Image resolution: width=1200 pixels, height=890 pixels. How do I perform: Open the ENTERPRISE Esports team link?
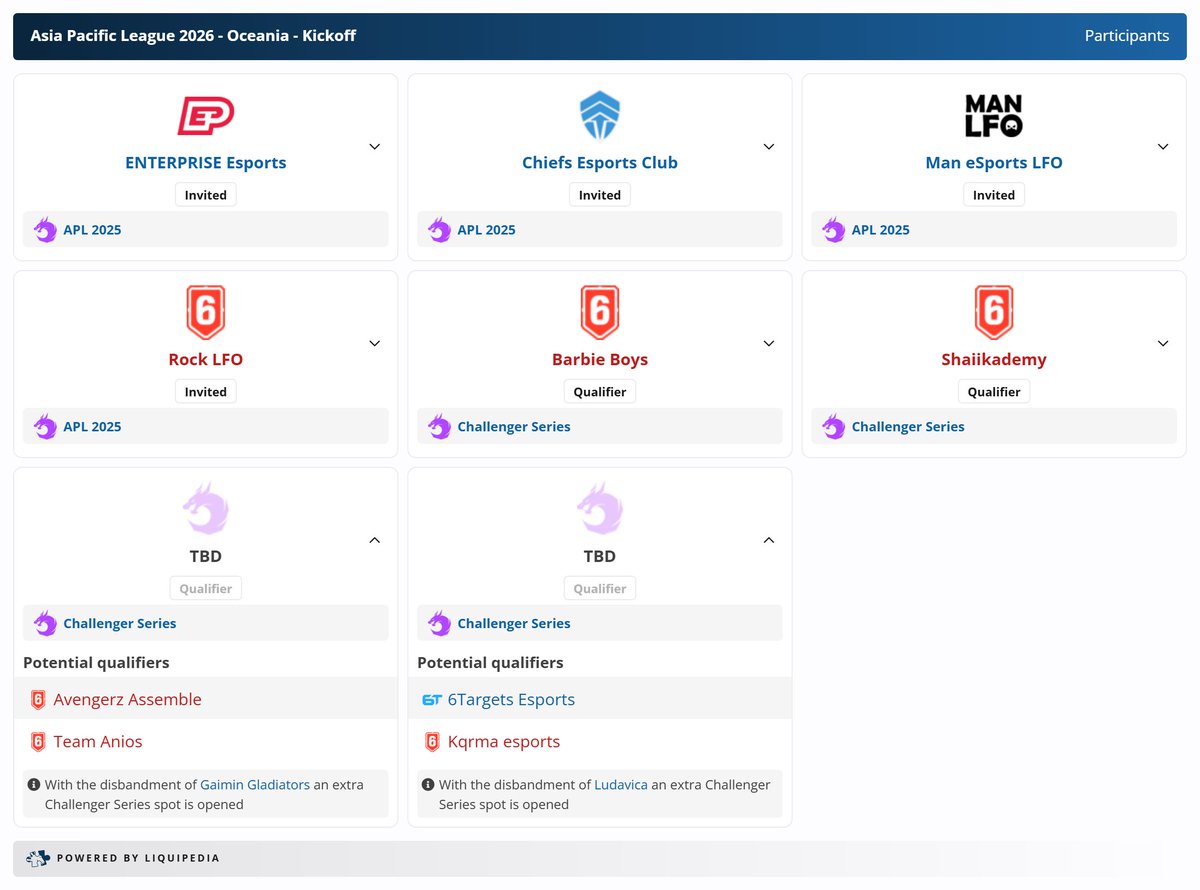[206, 163]
